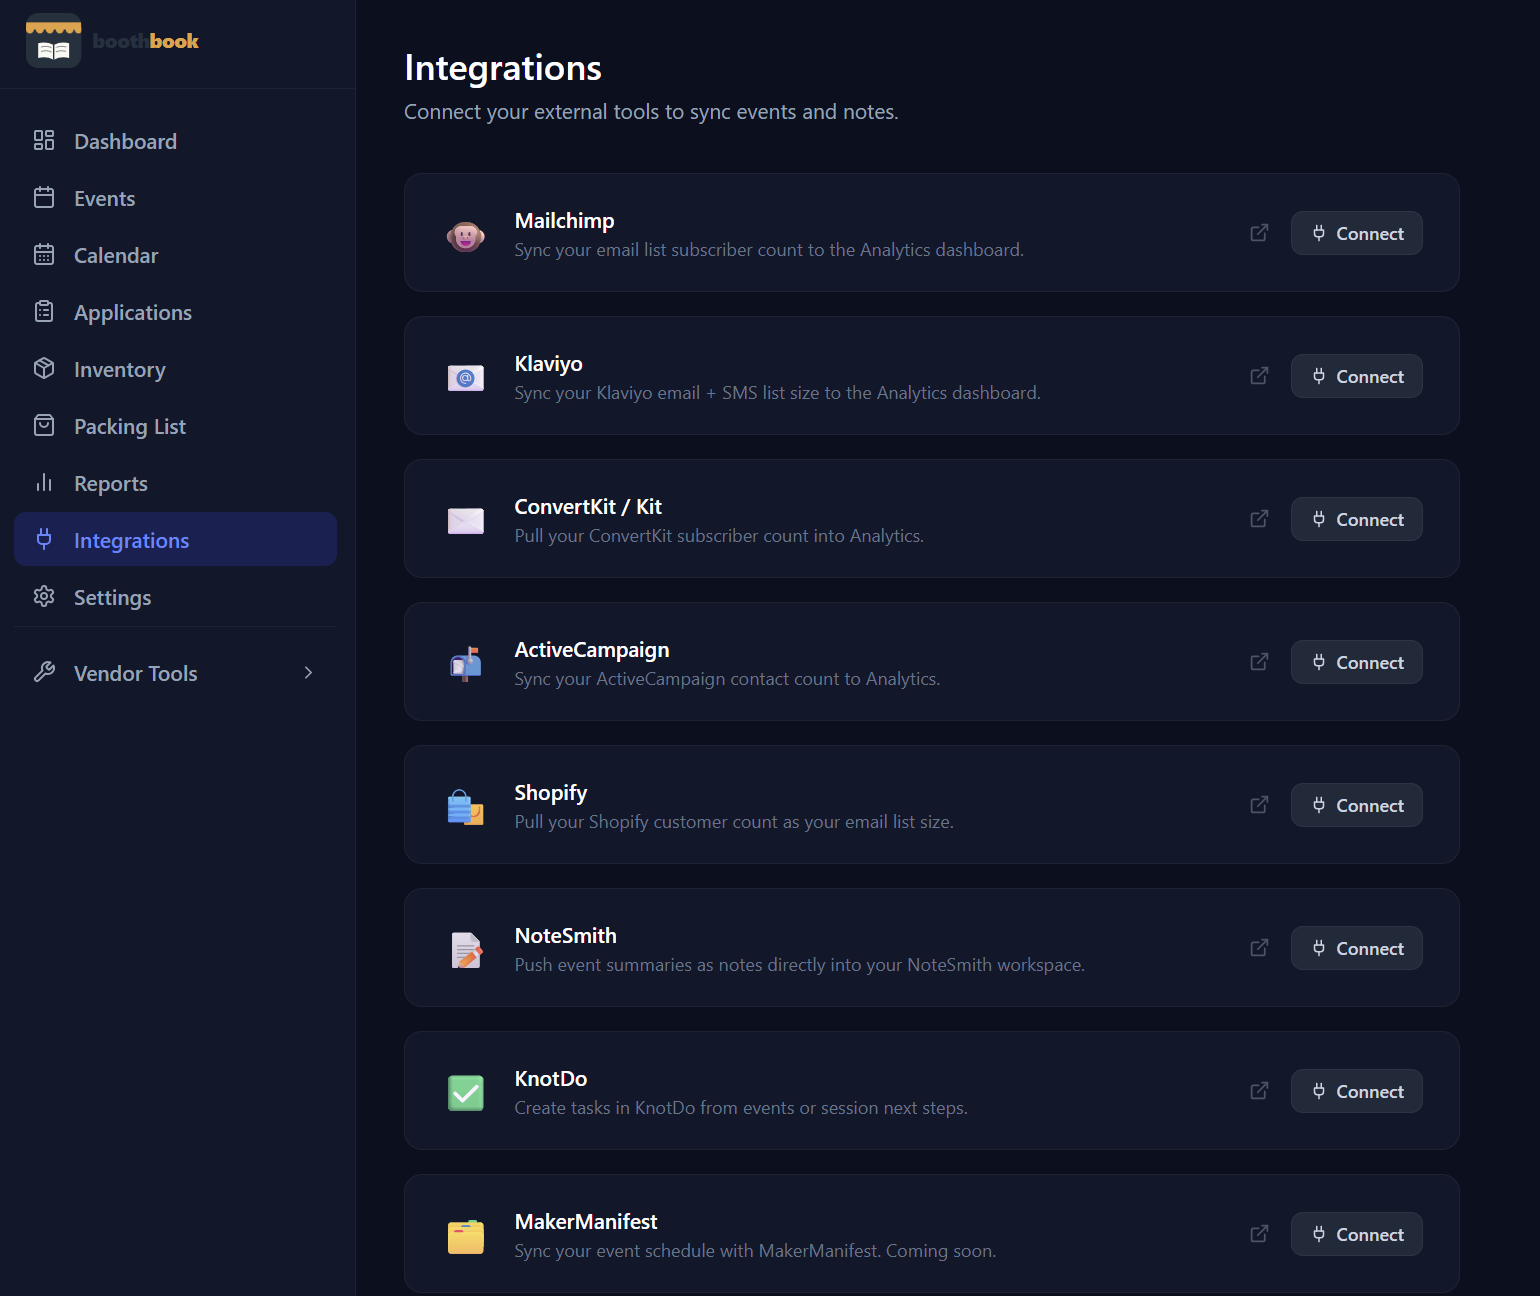Click the Reports bar chart icon
This screenshot has width=1540, height=1296.
44,482
